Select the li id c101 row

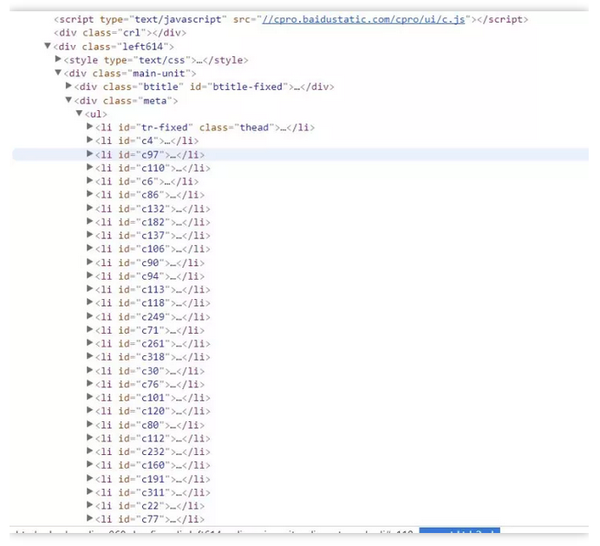[x=152, y=398]
